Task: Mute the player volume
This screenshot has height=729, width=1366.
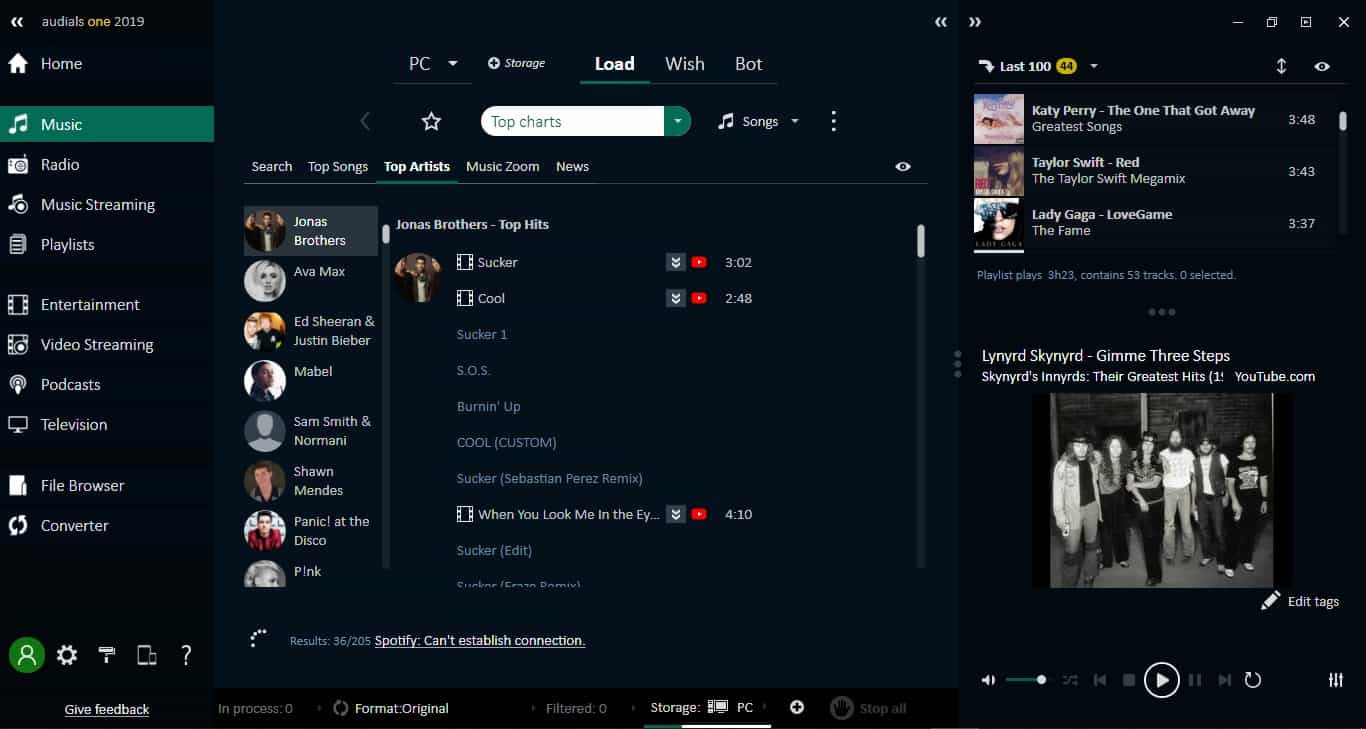Action: (x=988, y=680)
